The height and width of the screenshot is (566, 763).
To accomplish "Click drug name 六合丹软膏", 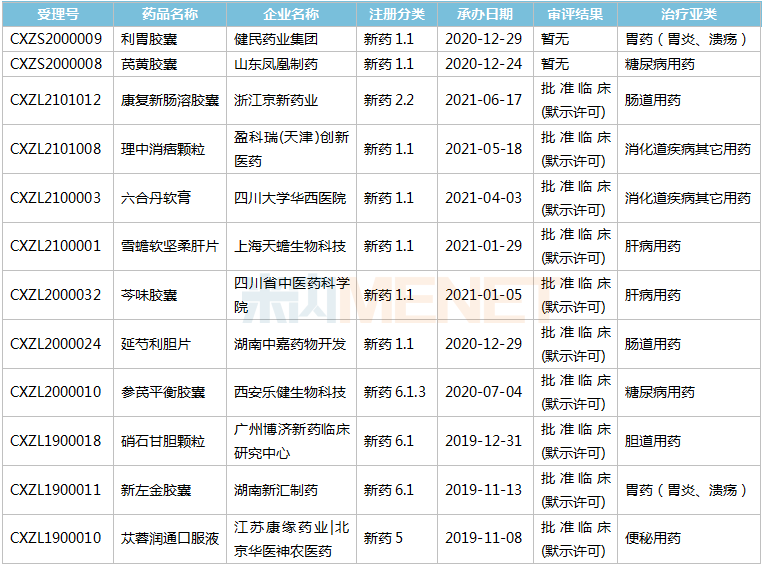I will pos(156,198).
